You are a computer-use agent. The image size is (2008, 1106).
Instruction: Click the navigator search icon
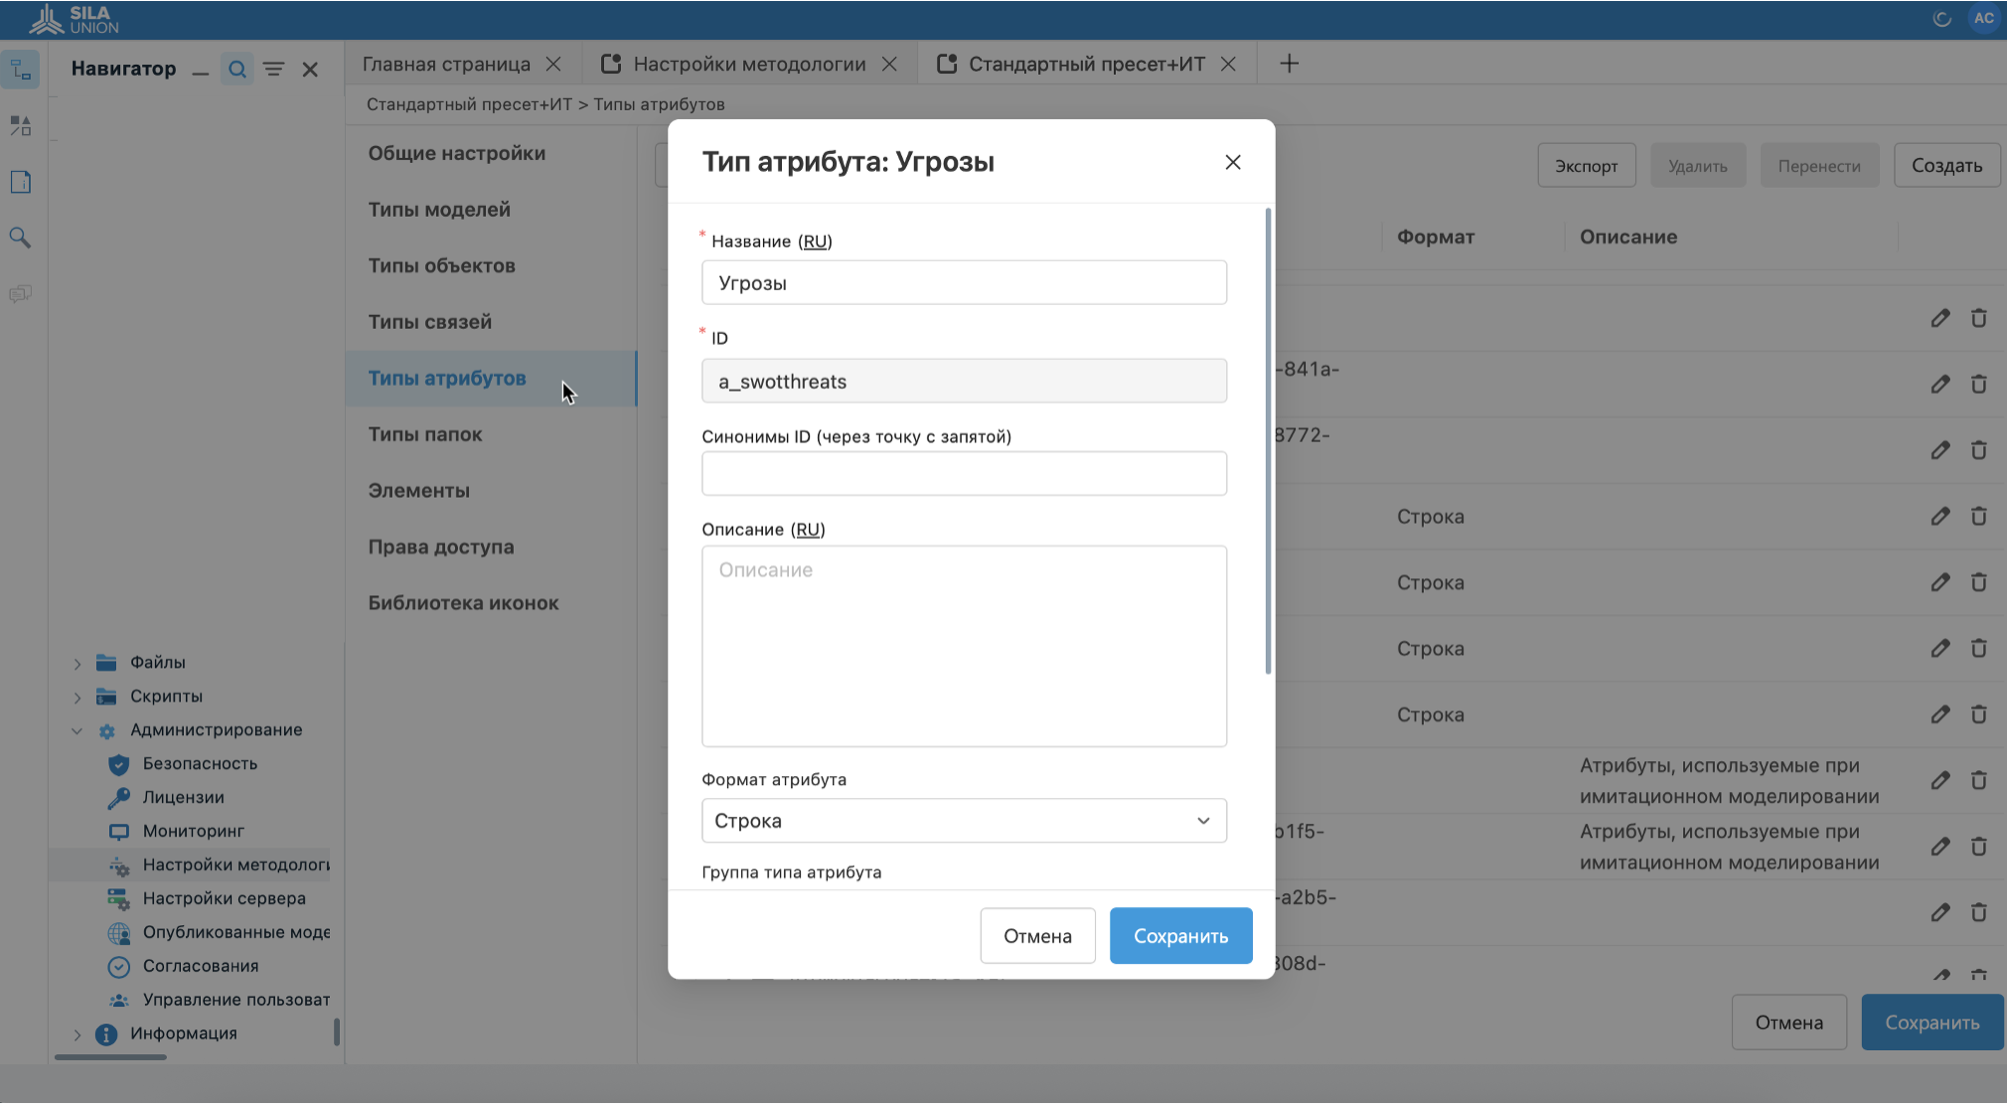pos(237,69)
